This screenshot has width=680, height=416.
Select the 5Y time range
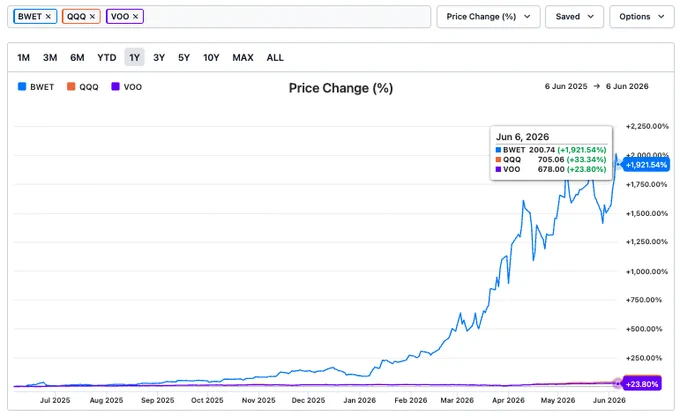tap(184, 57)
